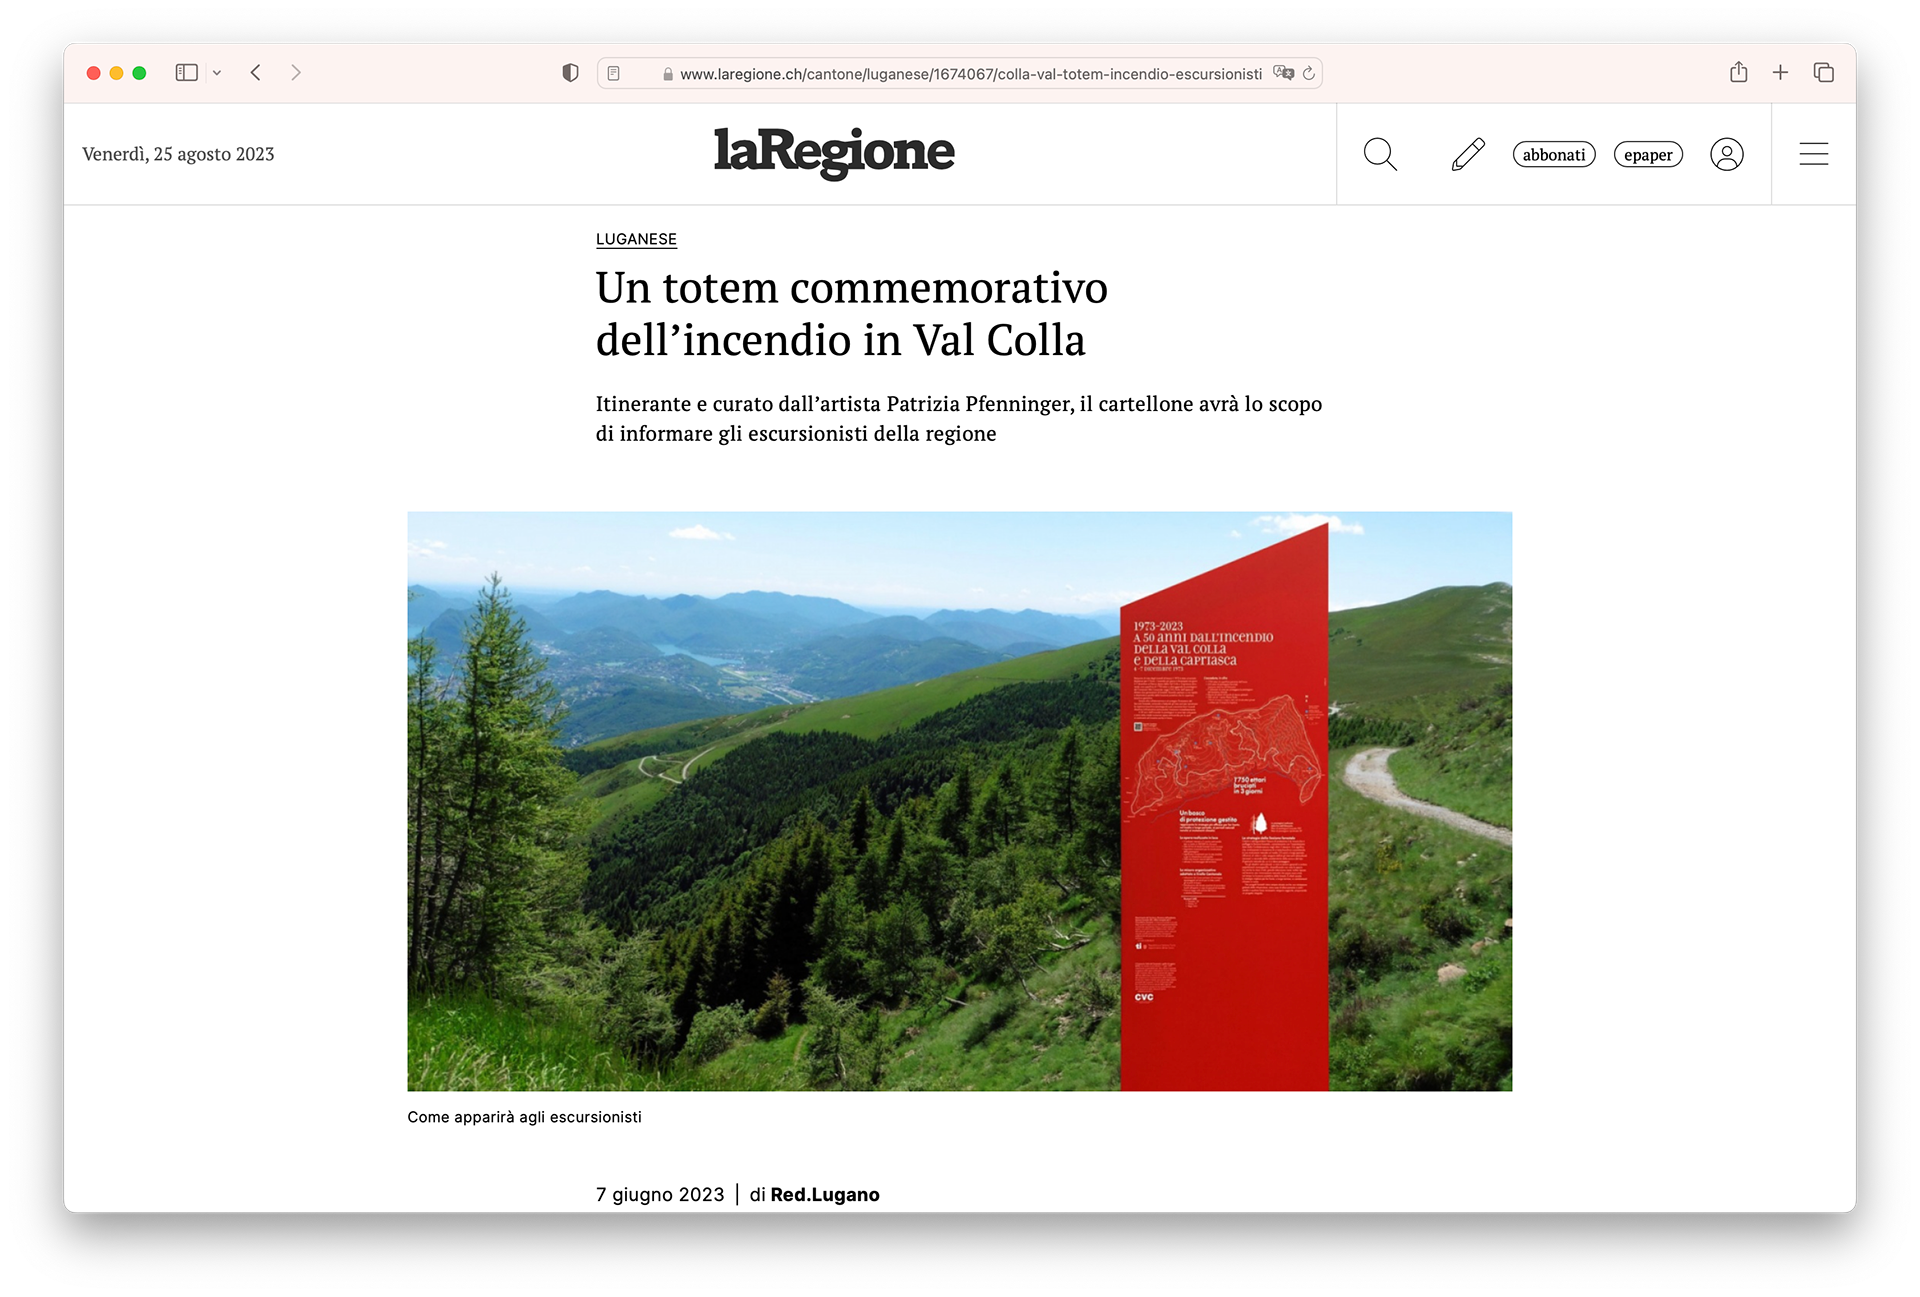Image resolution: width=1920 pixels, height=1297 pixels.
Task: Click the laRegione logo
Action: (x=834, y=152)
